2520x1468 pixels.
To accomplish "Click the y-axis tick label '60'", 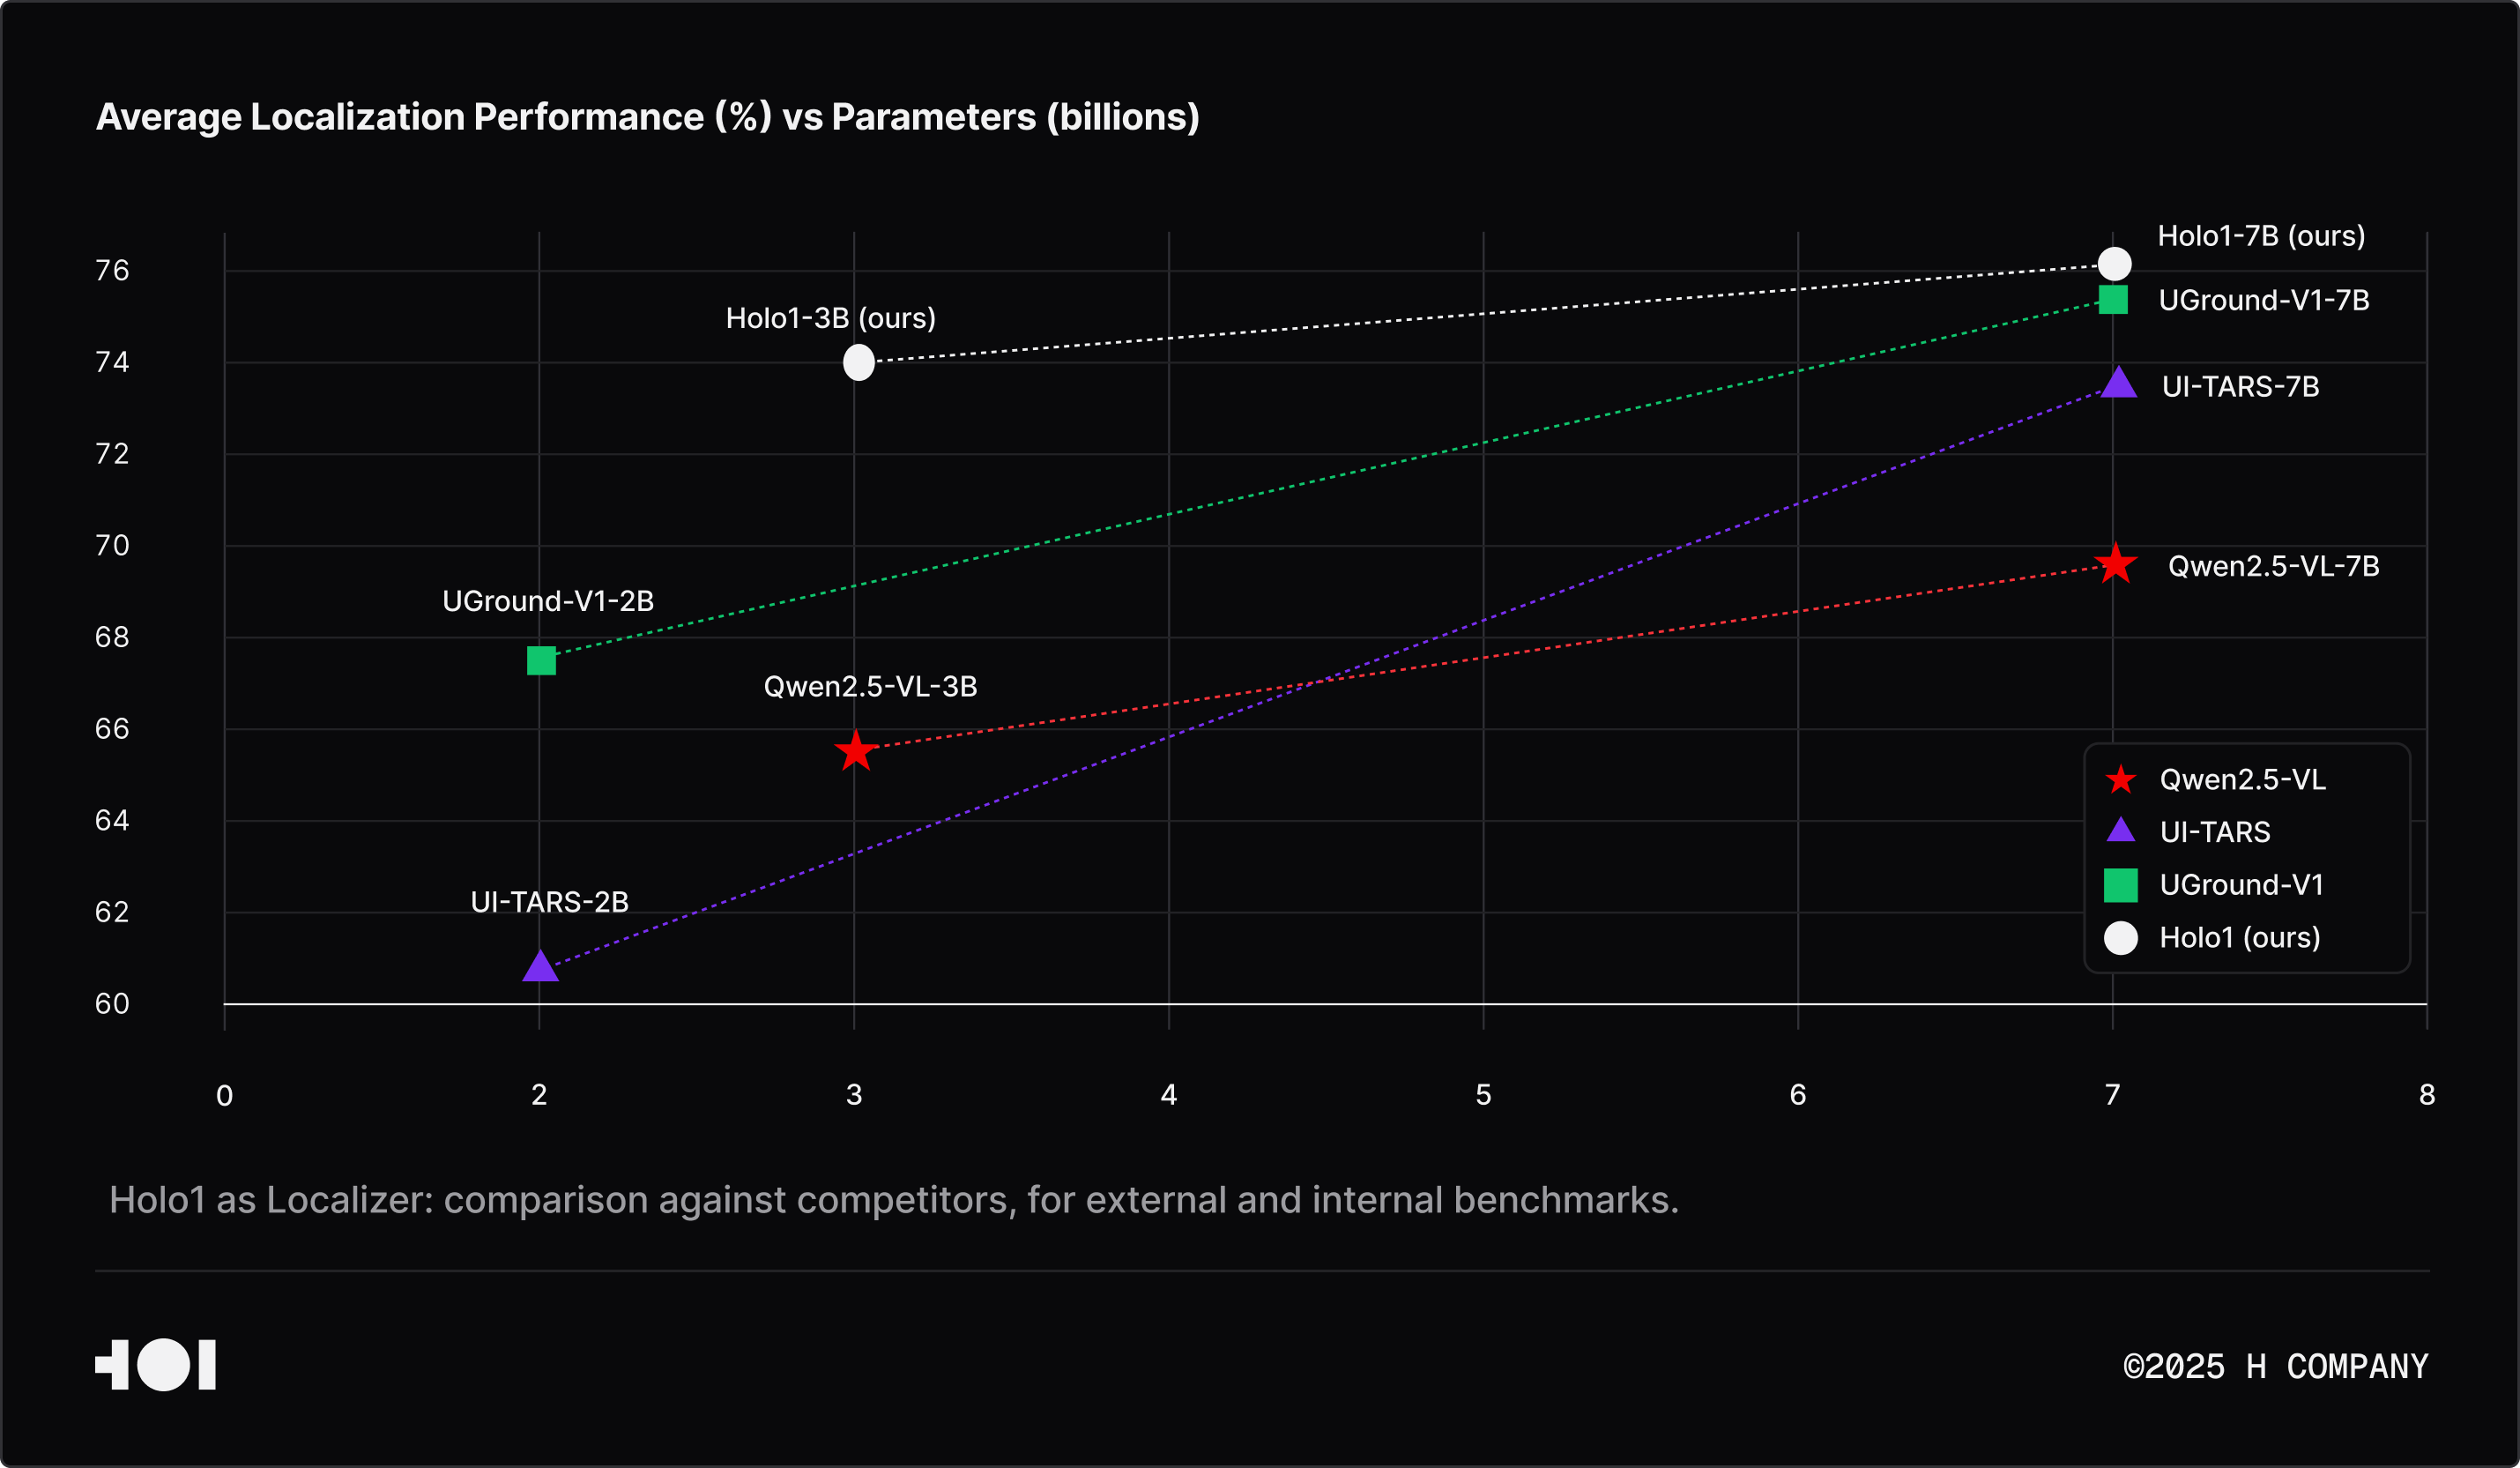I will pyautogui.click(x=112, y=1004).
